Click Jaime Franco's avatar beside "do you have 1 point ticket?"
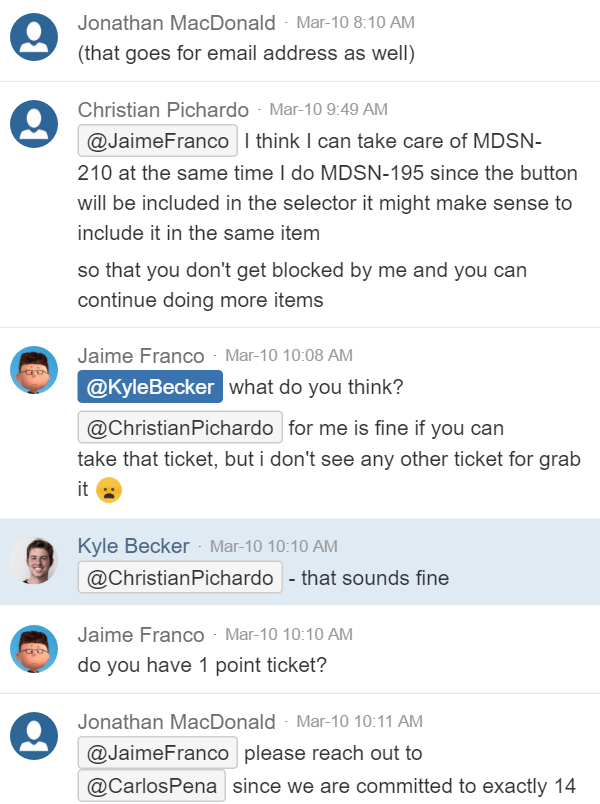The height and width of the screenshot is (804, 600). (34, 649)
